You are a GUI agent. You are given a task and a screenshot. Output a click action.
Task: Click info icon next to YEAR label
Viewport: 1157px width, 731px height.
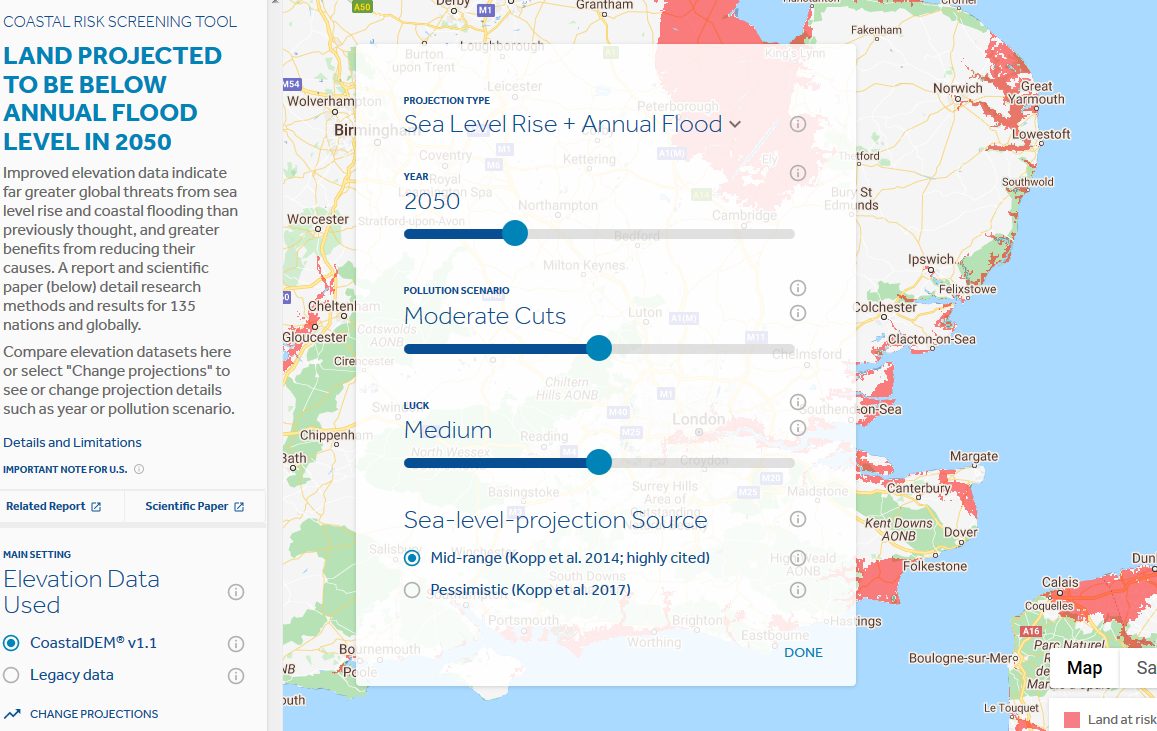[x=798, y=173]
